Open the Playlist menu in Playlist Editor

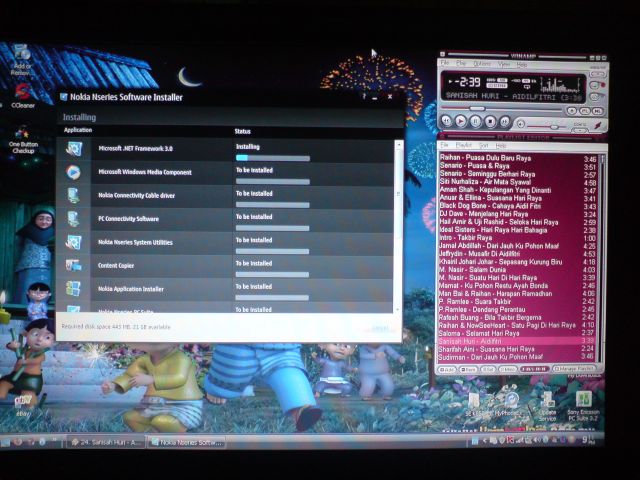pos(464,145)
